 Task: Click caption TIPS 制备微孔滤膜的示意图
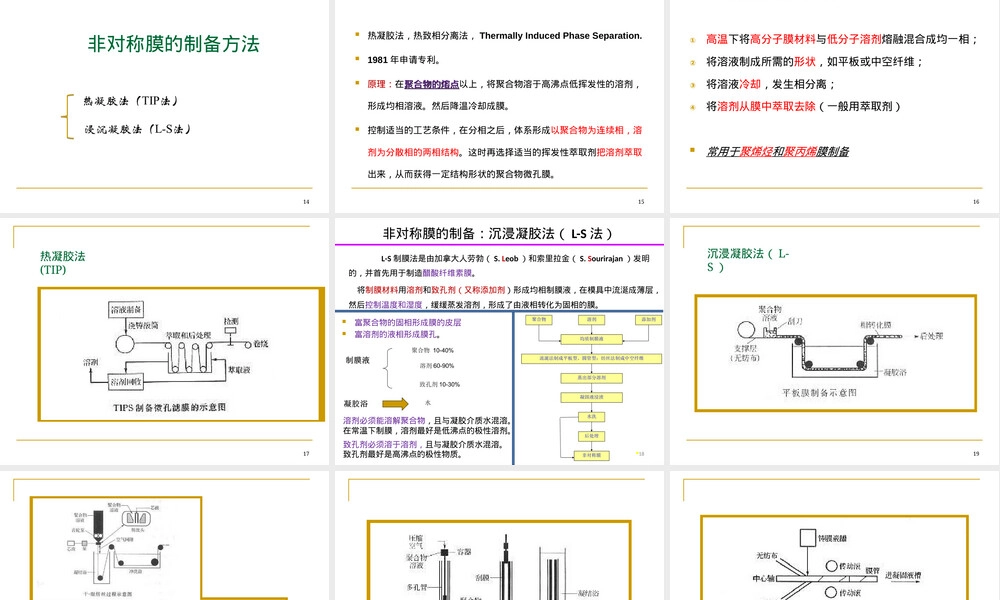tap(169, 407)
